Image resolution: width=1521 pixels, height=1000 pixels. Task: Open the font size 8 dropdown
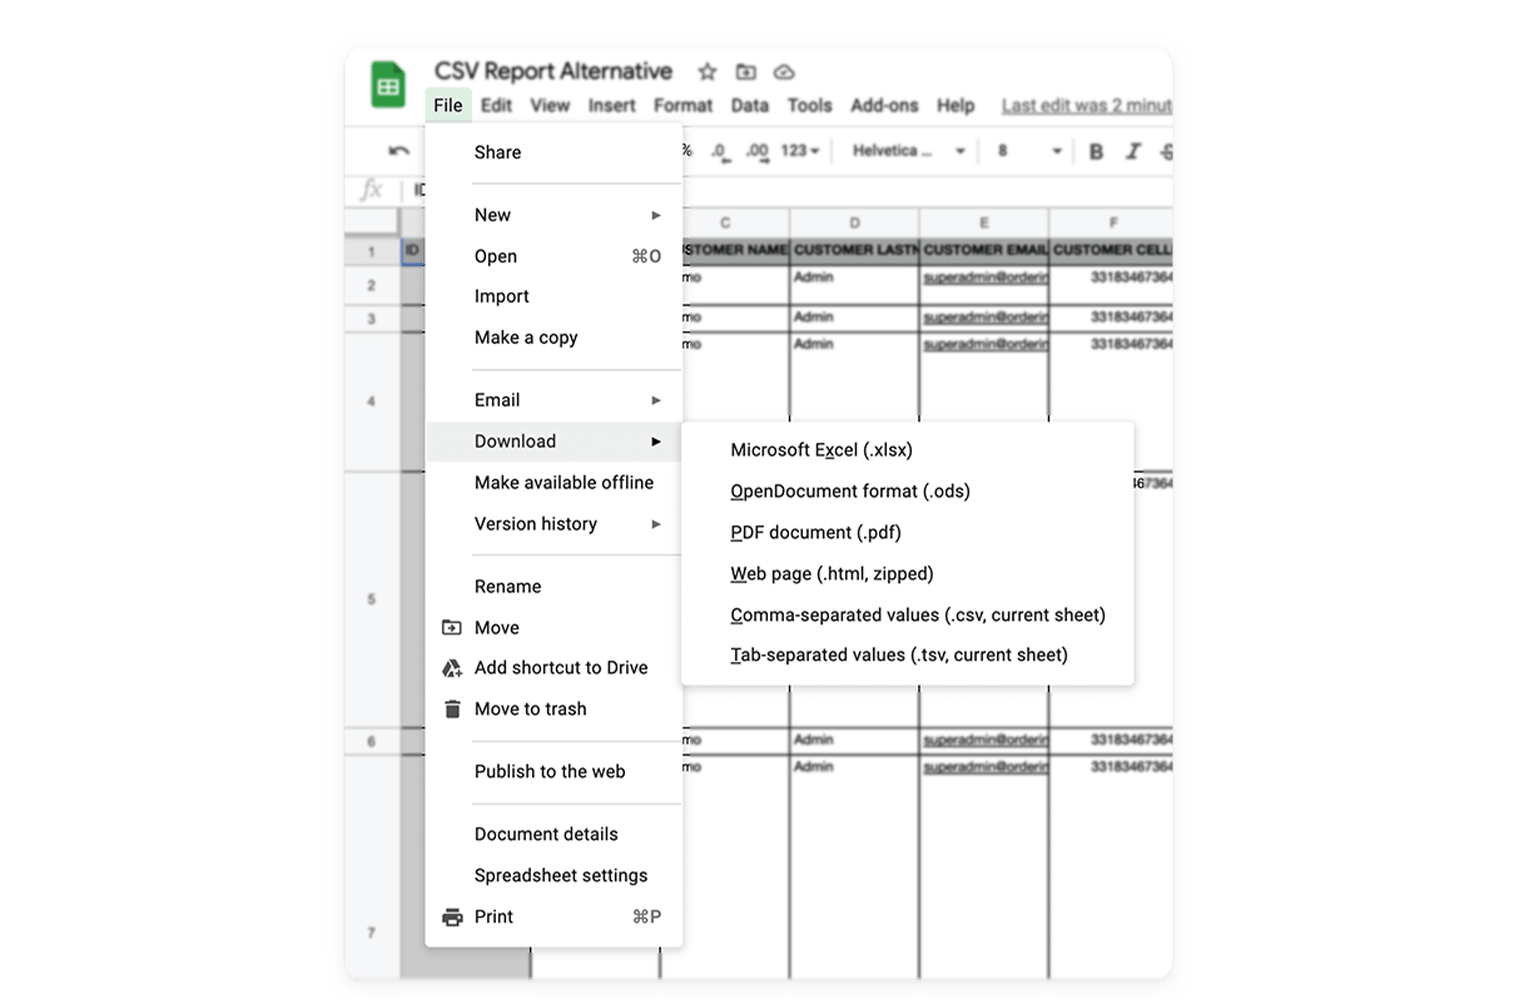(1029, 151)
